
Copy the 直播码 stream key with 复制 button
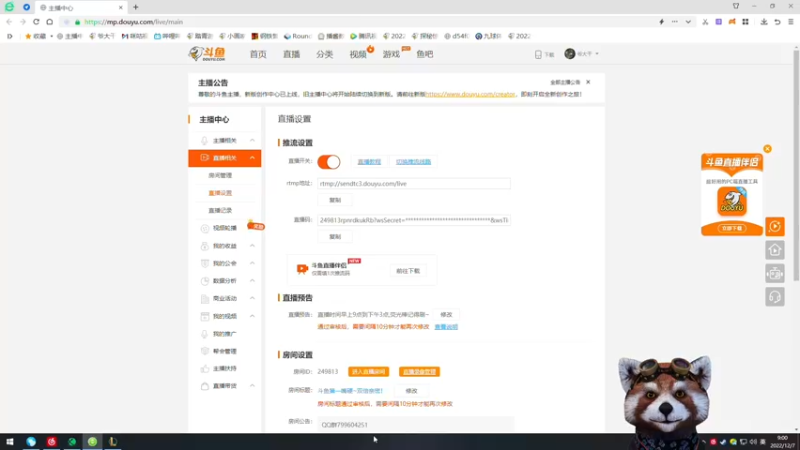pyautogui.click(x=335, y=237)
